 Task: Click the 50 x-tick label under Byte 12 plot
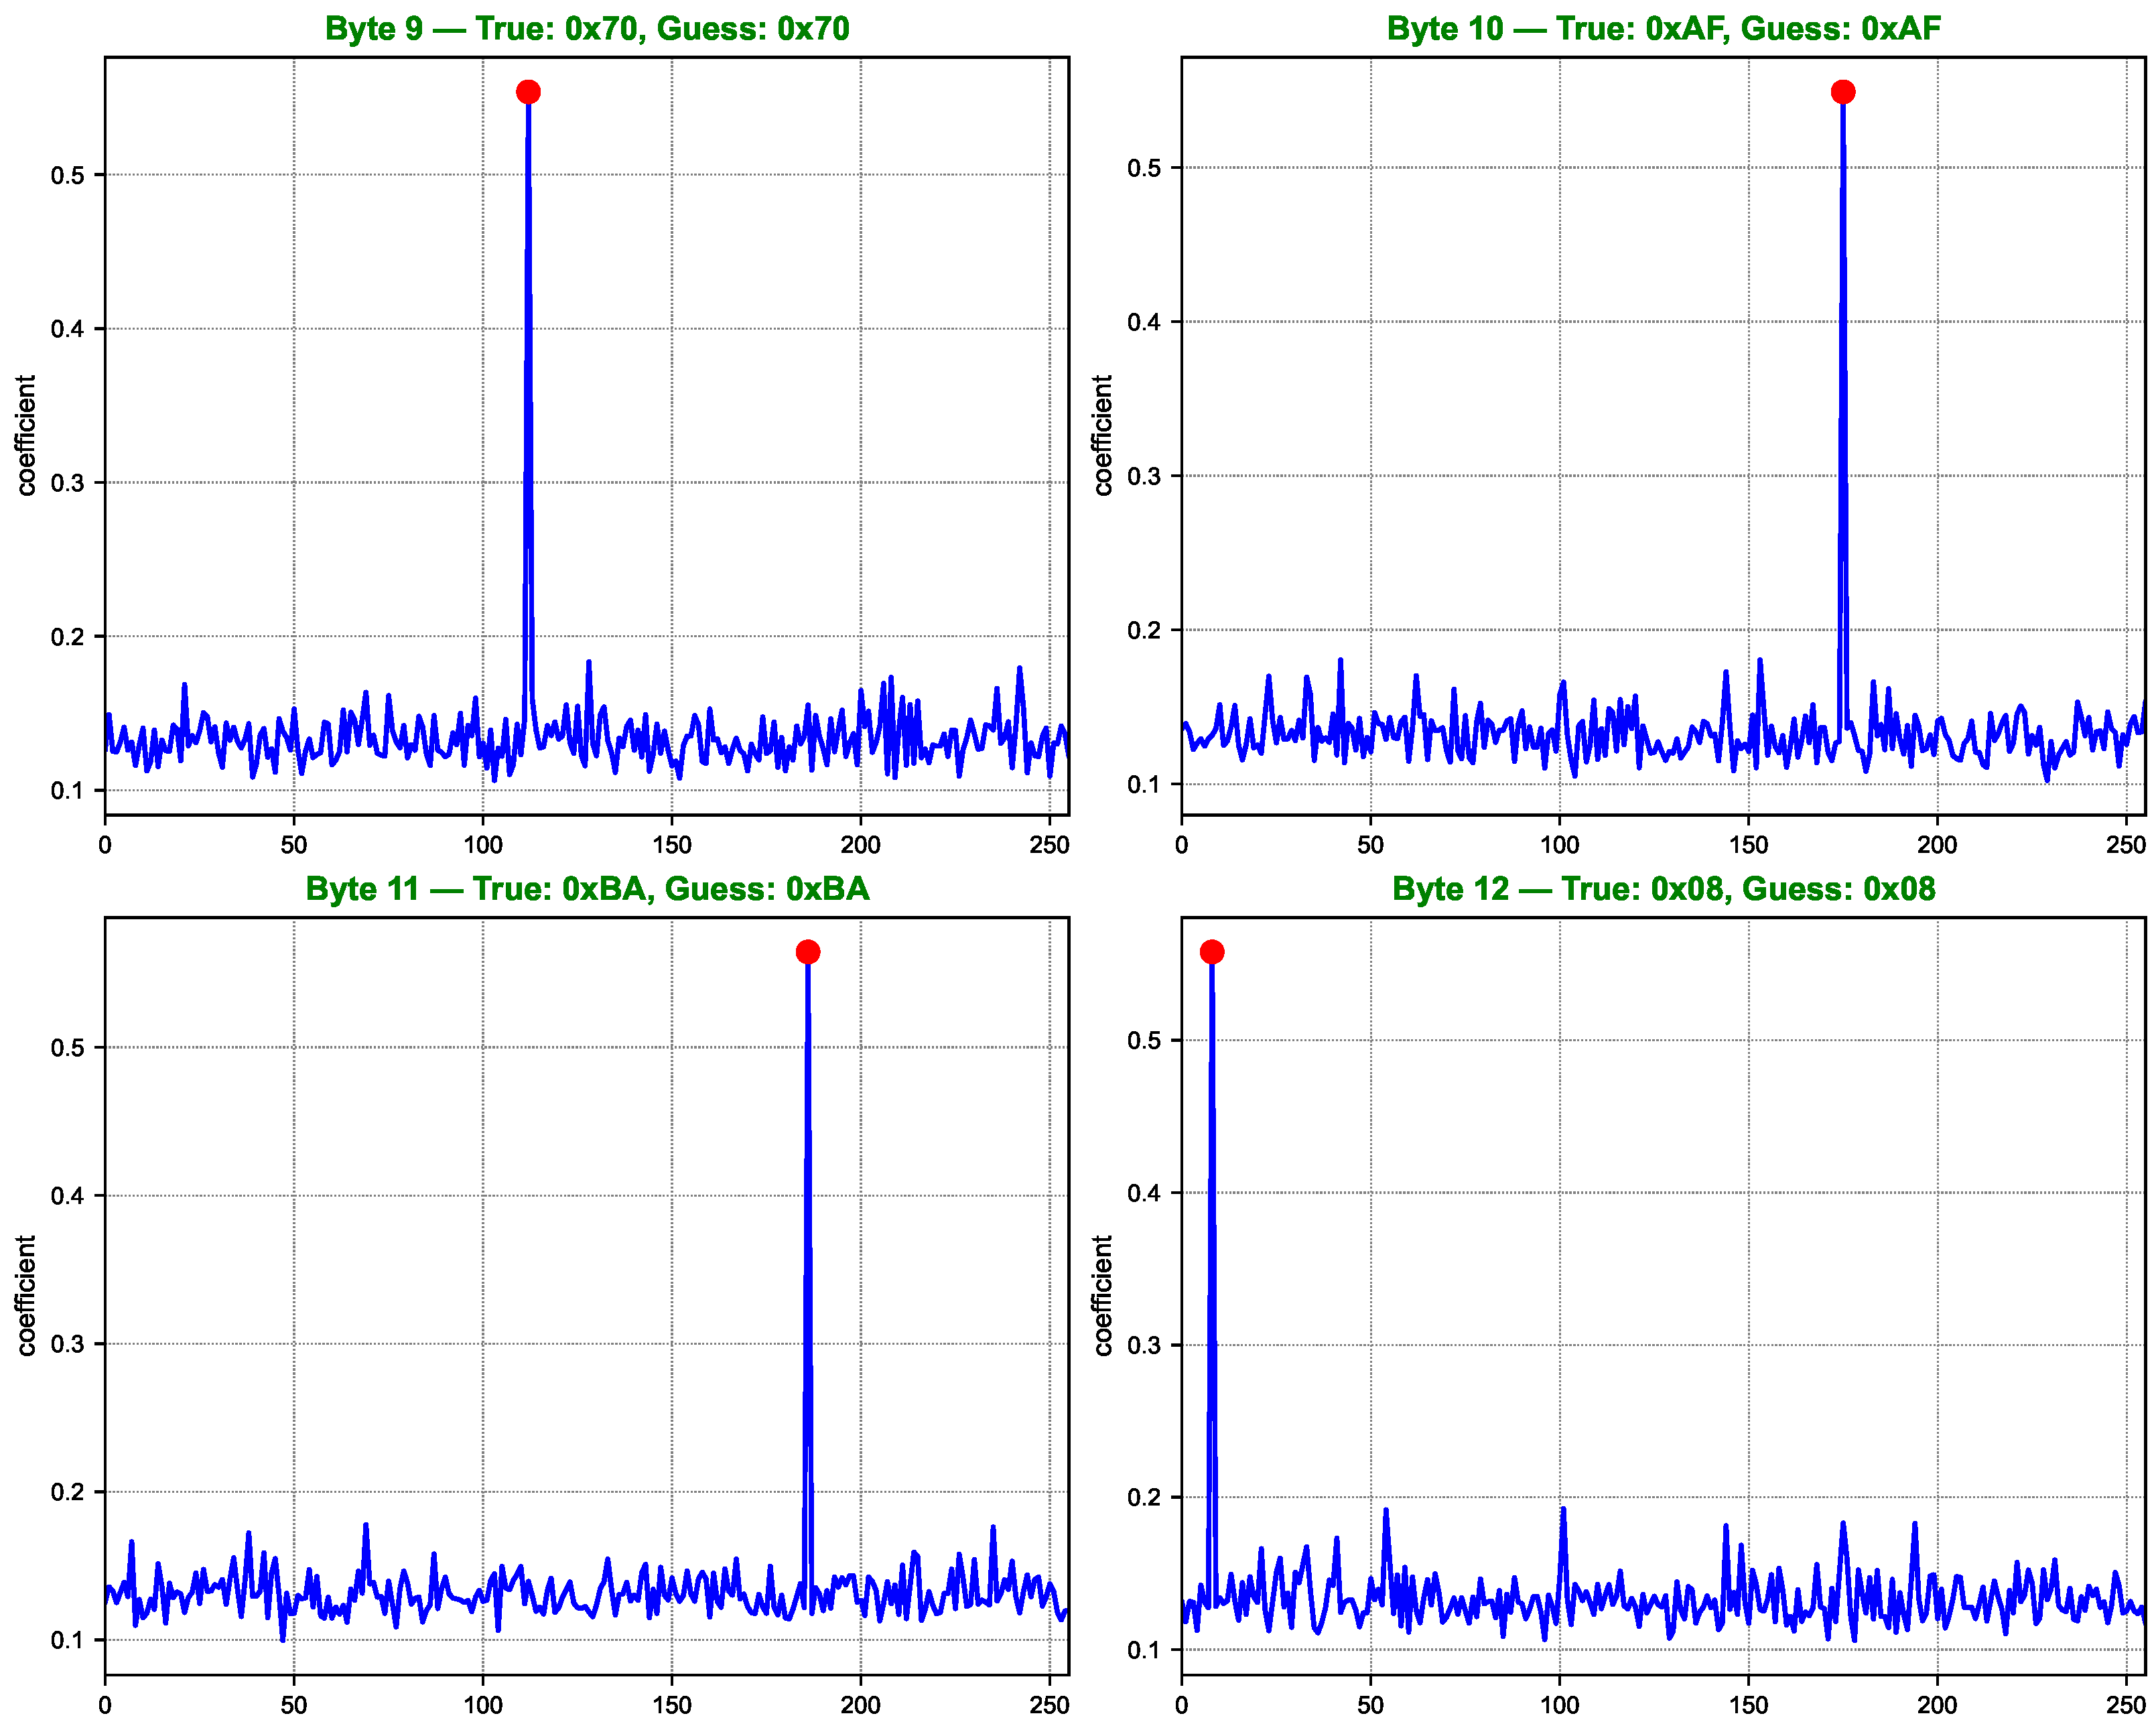[x=1370, y=1706]
